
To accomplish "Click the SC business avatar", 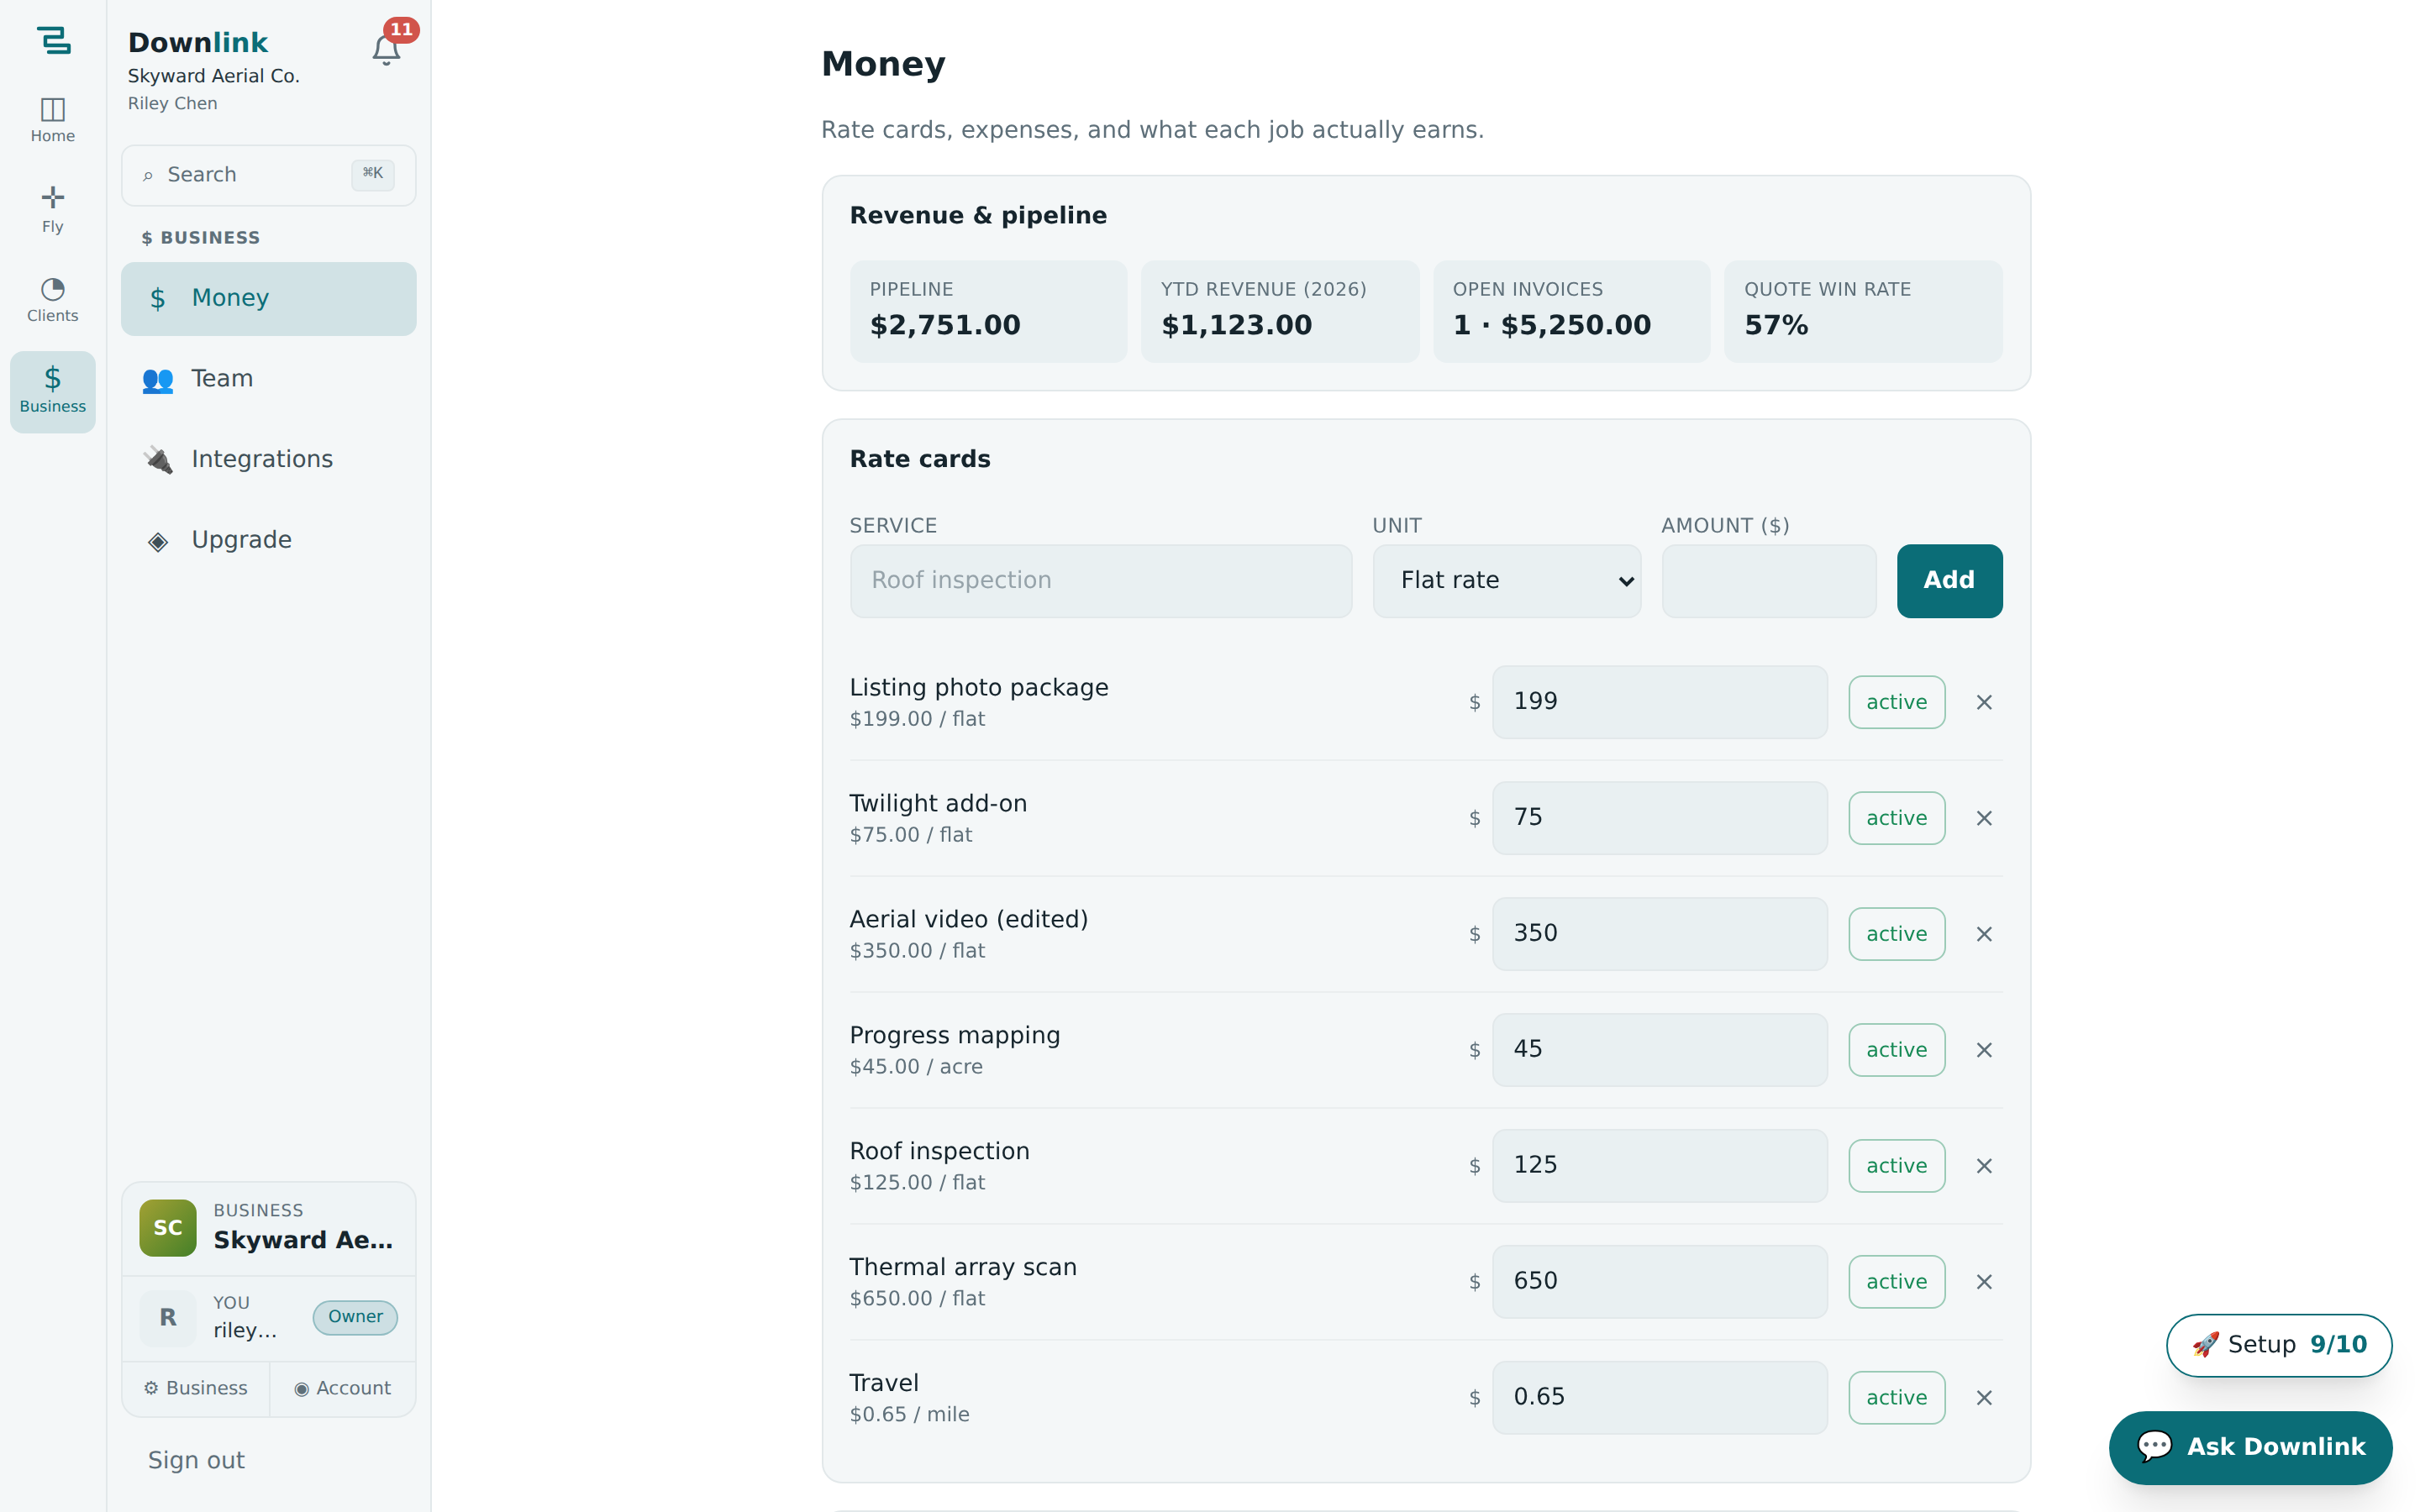I will click(168, 1228).
